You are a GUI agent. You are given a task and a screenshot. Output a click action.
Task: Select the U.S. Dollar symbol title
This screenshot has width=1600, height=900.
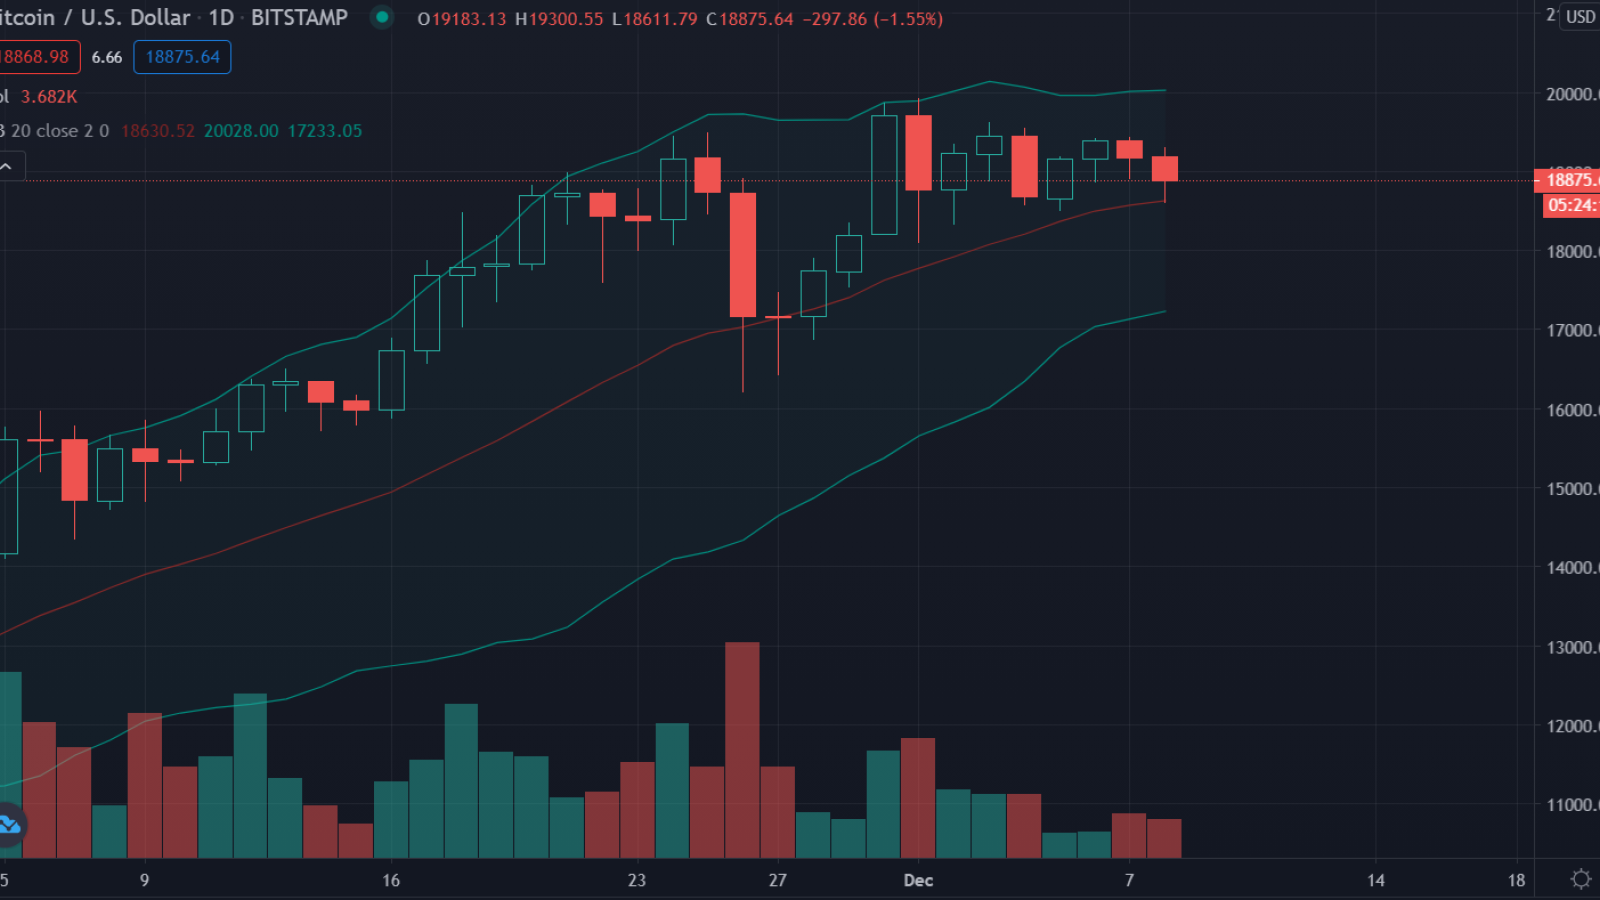click(x=135, y=18)
